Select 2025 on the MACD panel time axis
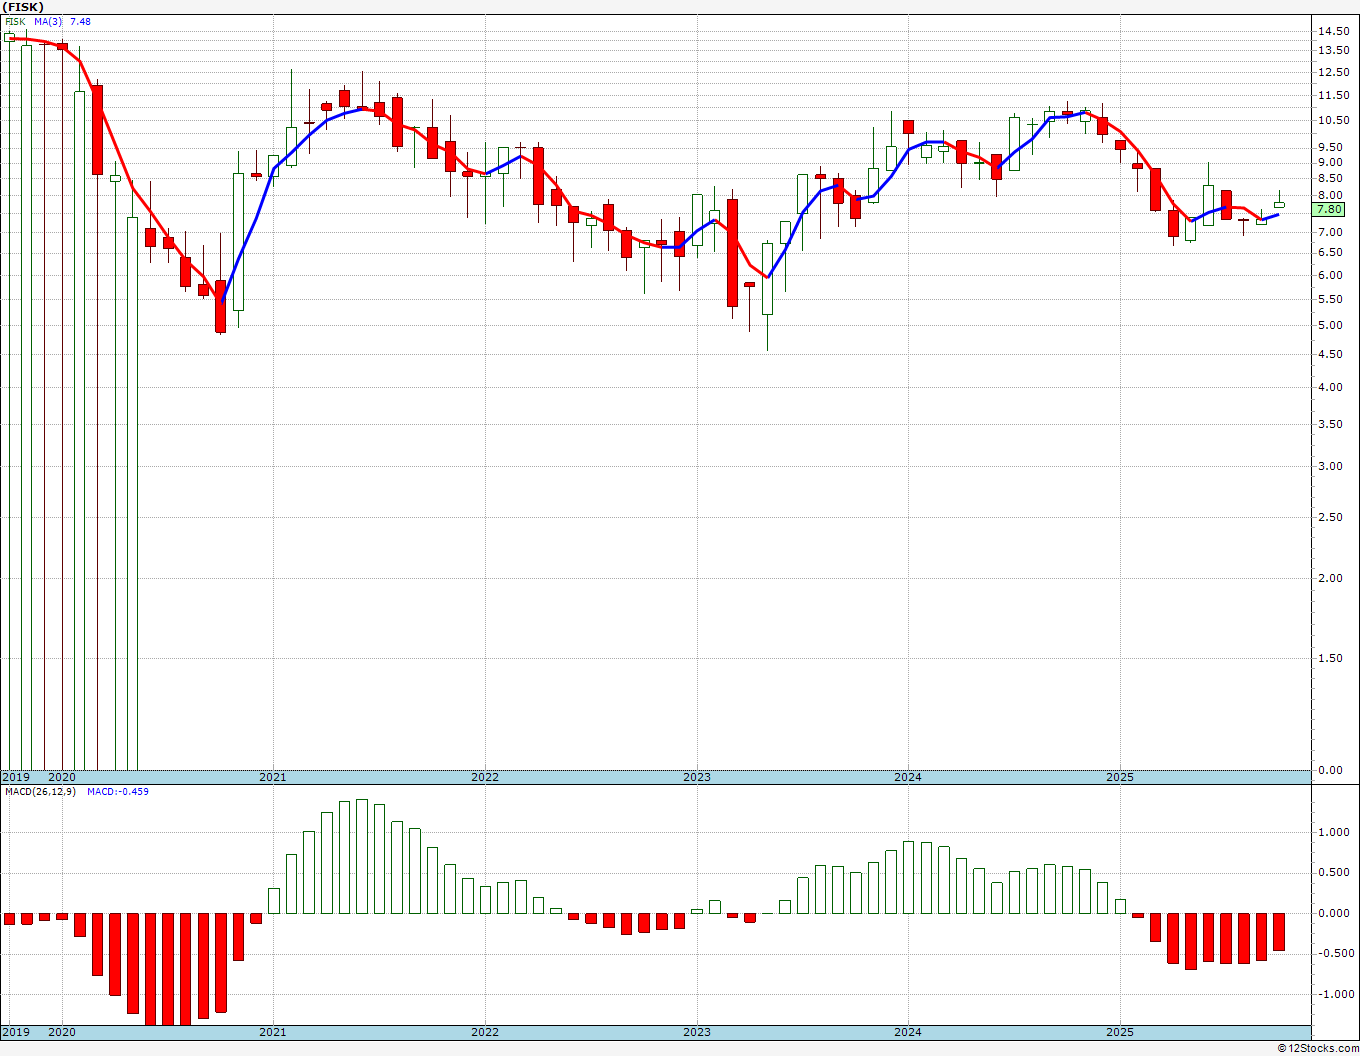This screenshot has width=1360, height=1056. (1120, 1031)
